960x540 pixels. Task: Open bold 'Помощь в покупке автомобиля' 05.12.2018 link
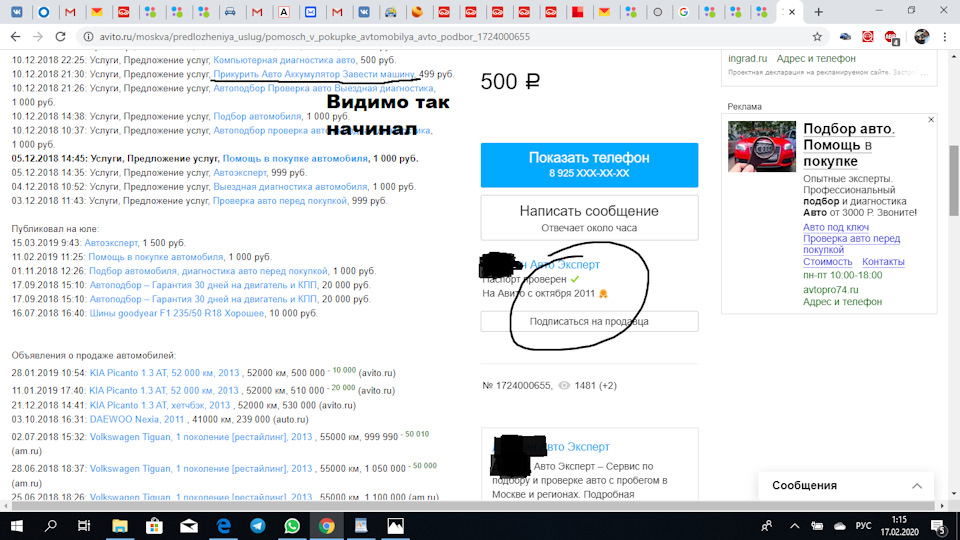click(x=295, y=159)
